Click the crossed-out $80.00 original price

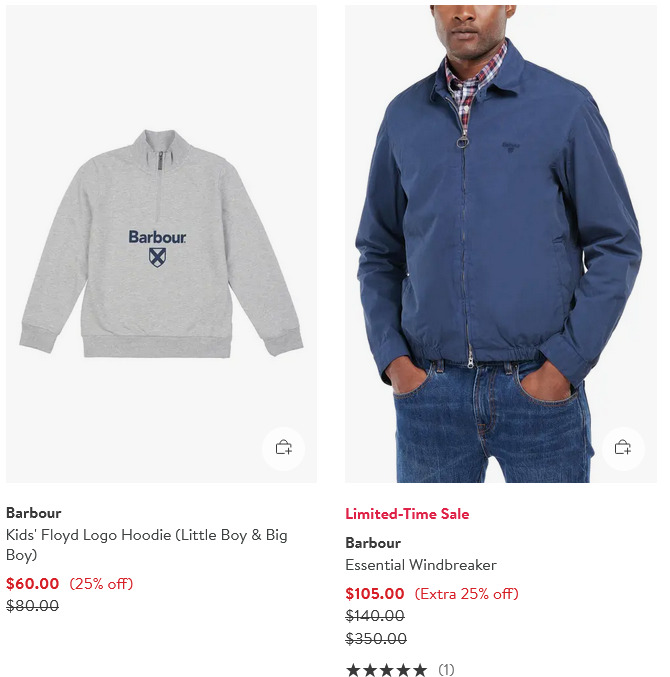click(32, 605)
